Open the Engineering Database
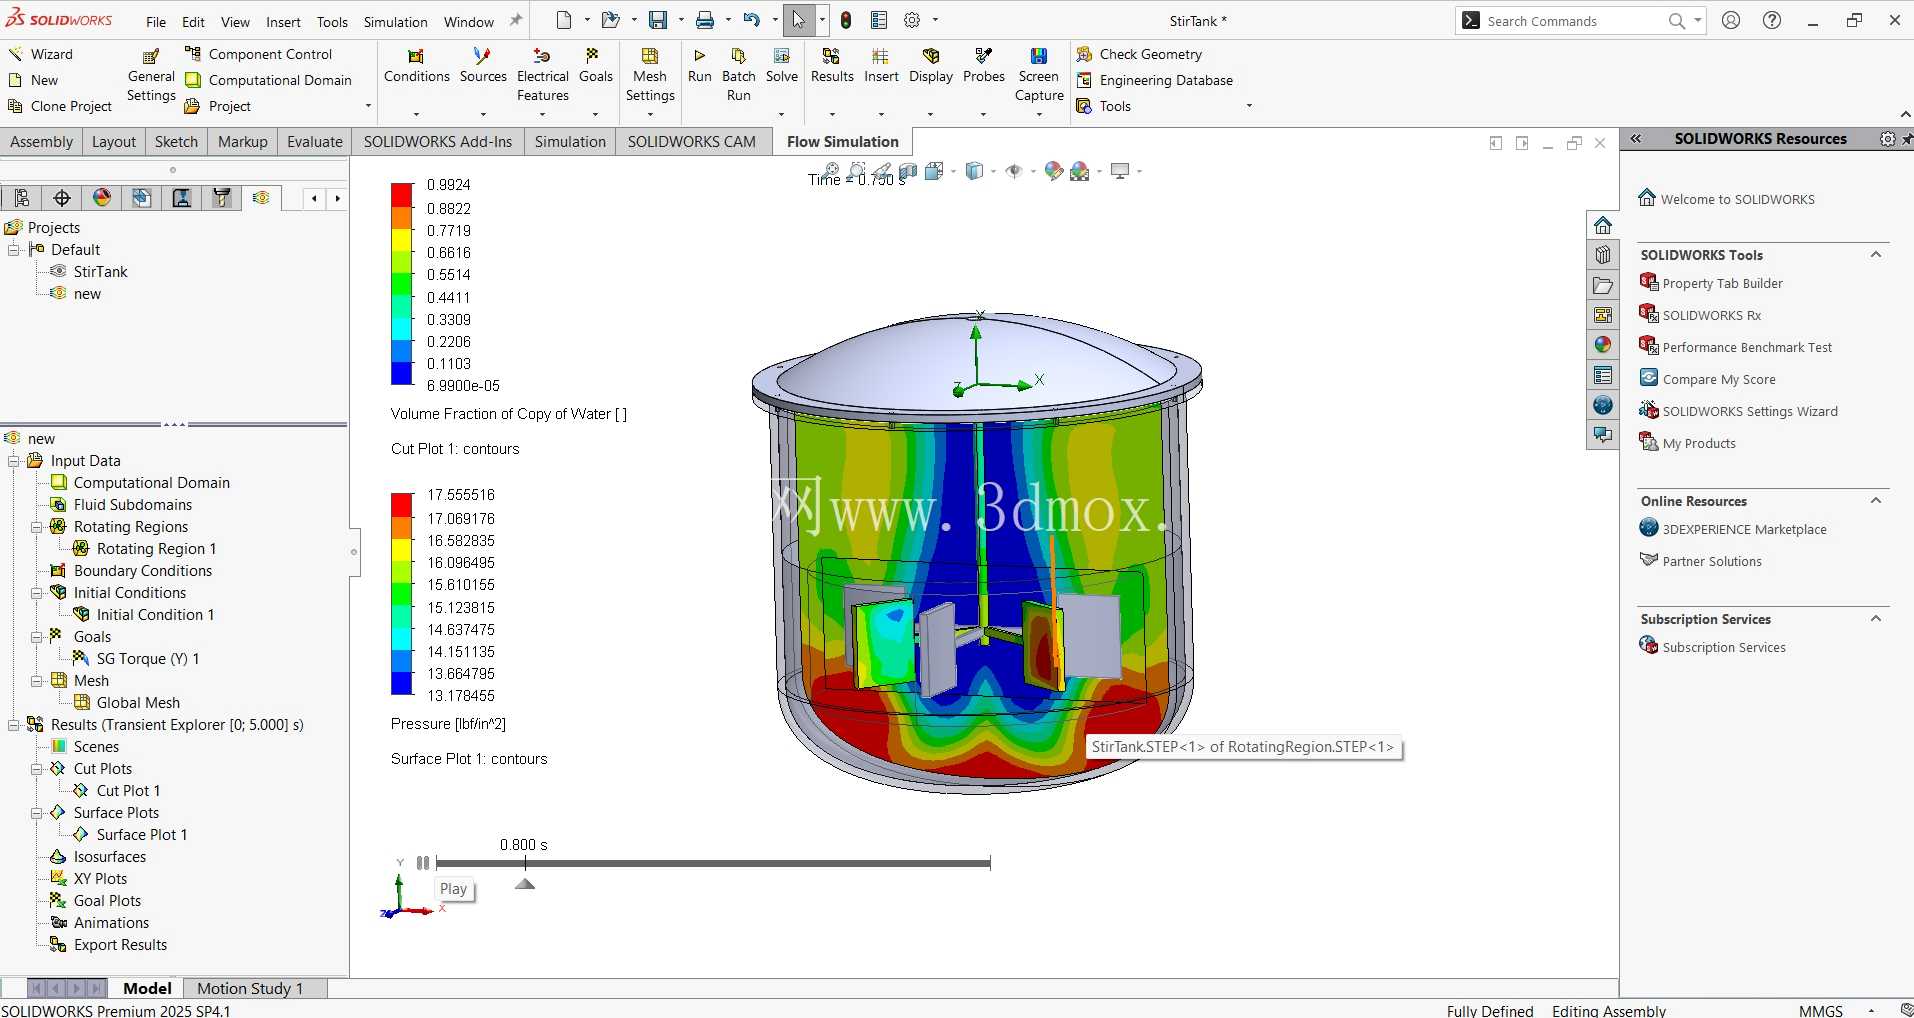Image resolution: width=1914 pixels, height=1018 pixels. pos(1154,80)
